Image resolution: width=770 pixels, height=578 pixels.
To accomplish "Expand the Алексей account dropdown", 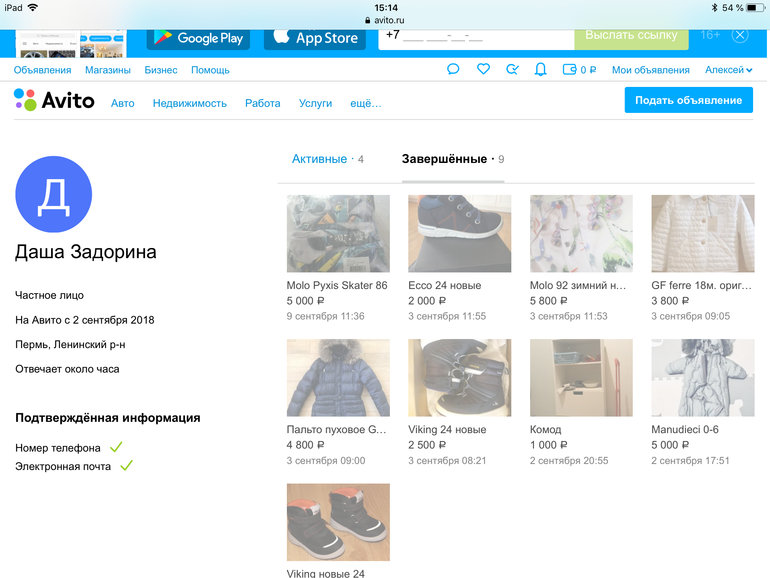I will point(728,70).
